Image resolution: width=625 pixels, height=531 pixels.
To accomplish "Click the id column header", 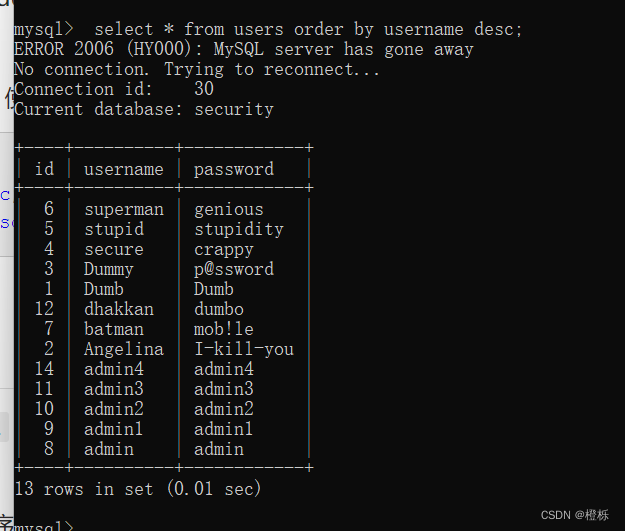I will pos(44,169).
